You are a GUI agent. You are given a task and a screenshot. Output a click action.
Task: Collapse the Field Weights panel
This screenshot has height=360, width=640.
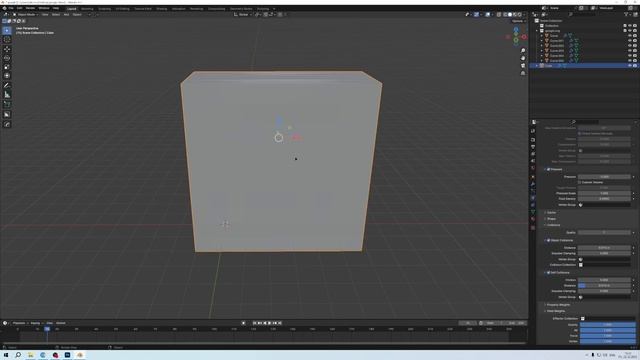tap(555, 311)
